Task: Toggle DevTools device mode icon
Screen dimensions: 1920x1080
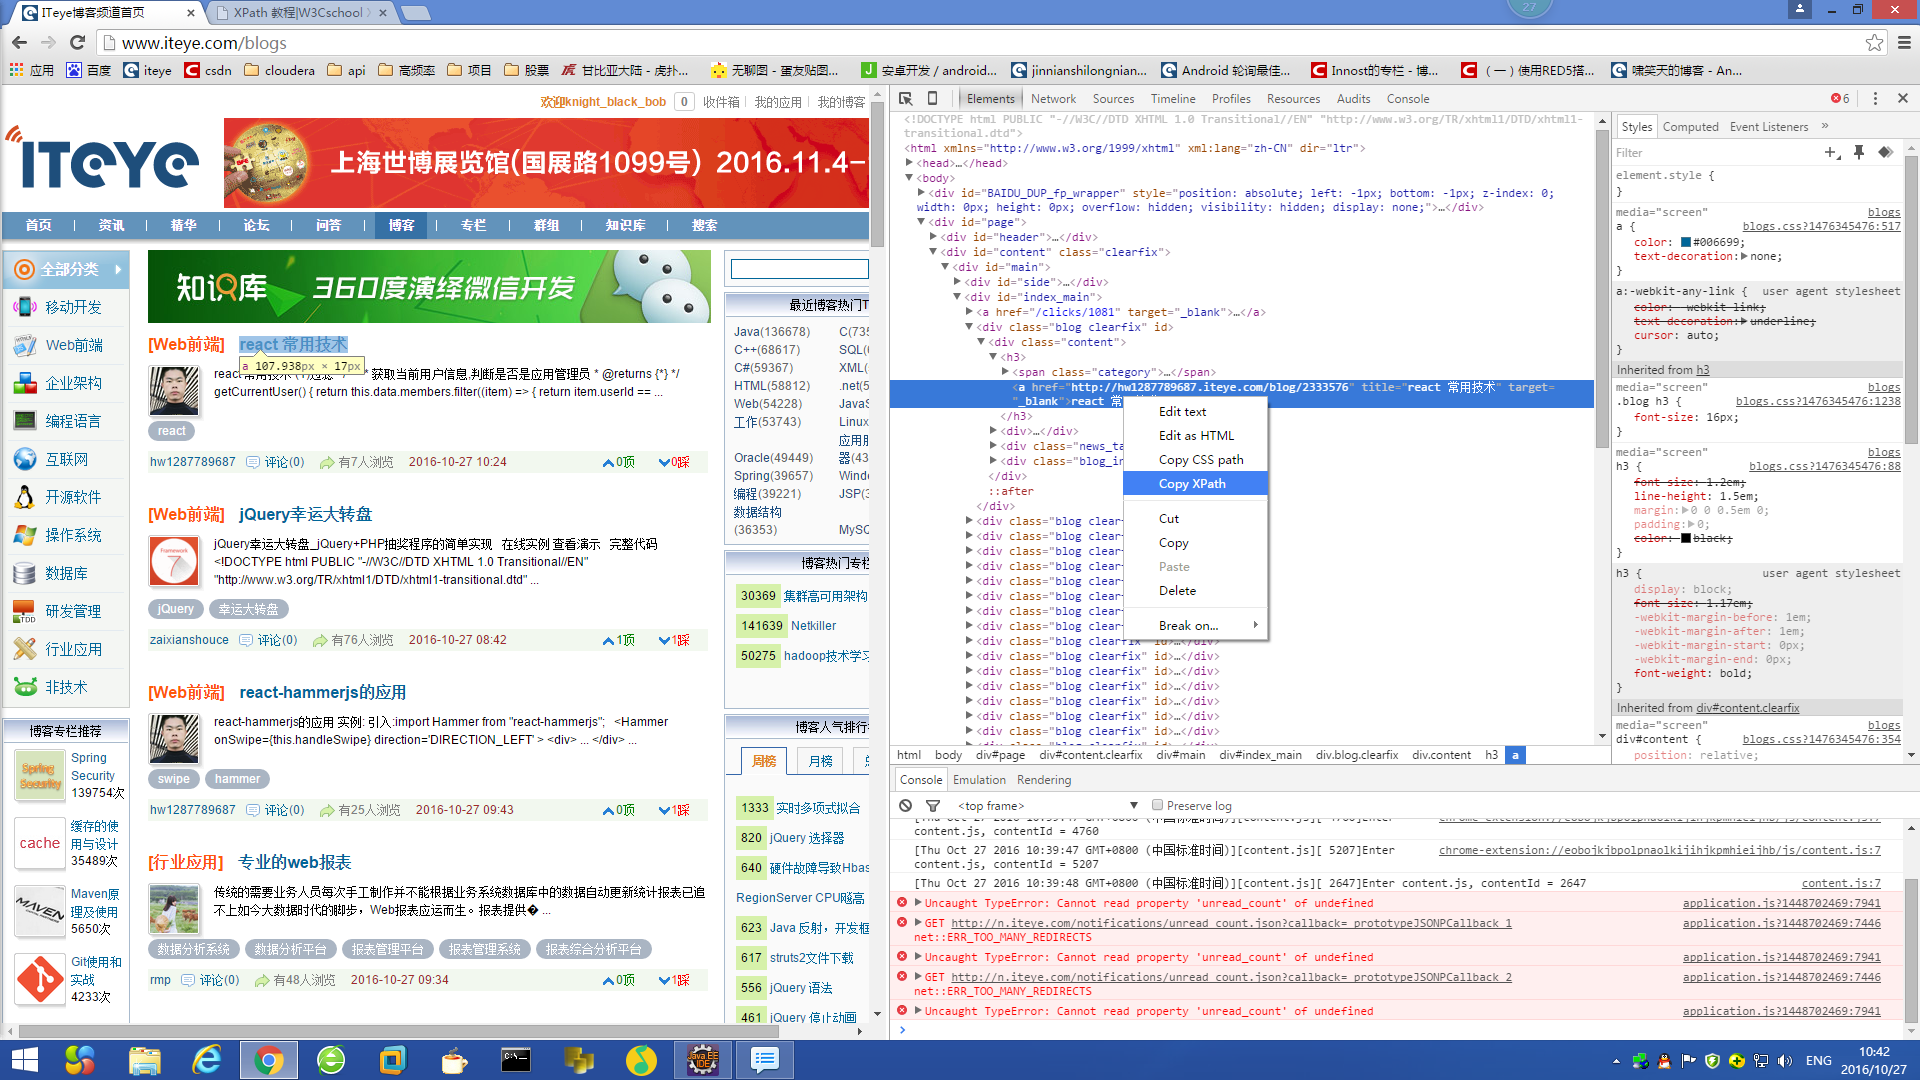Action: coord(932,98)
